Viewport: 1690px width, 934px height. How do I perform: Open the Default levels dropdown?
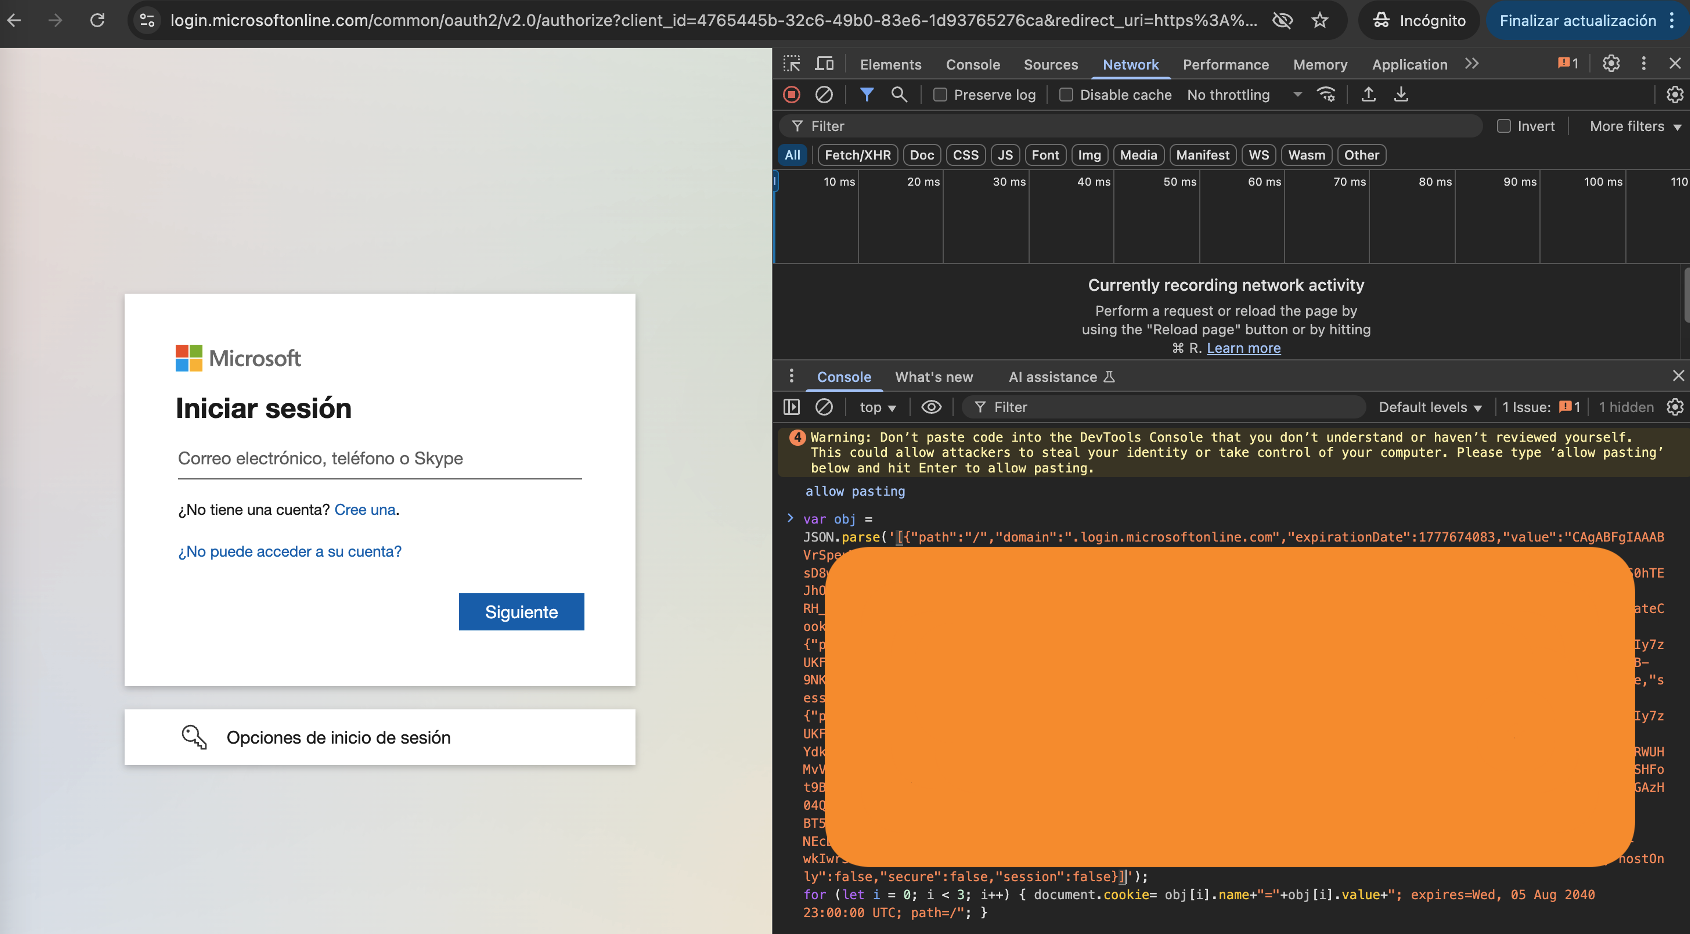click(1430, 407)
